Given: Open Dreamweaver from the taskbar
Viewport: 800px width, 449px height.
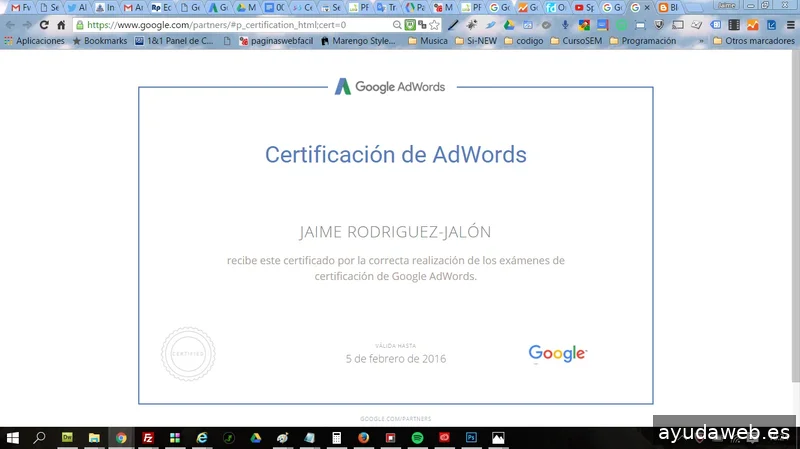Looking at the screenshot, I should 67,438.
